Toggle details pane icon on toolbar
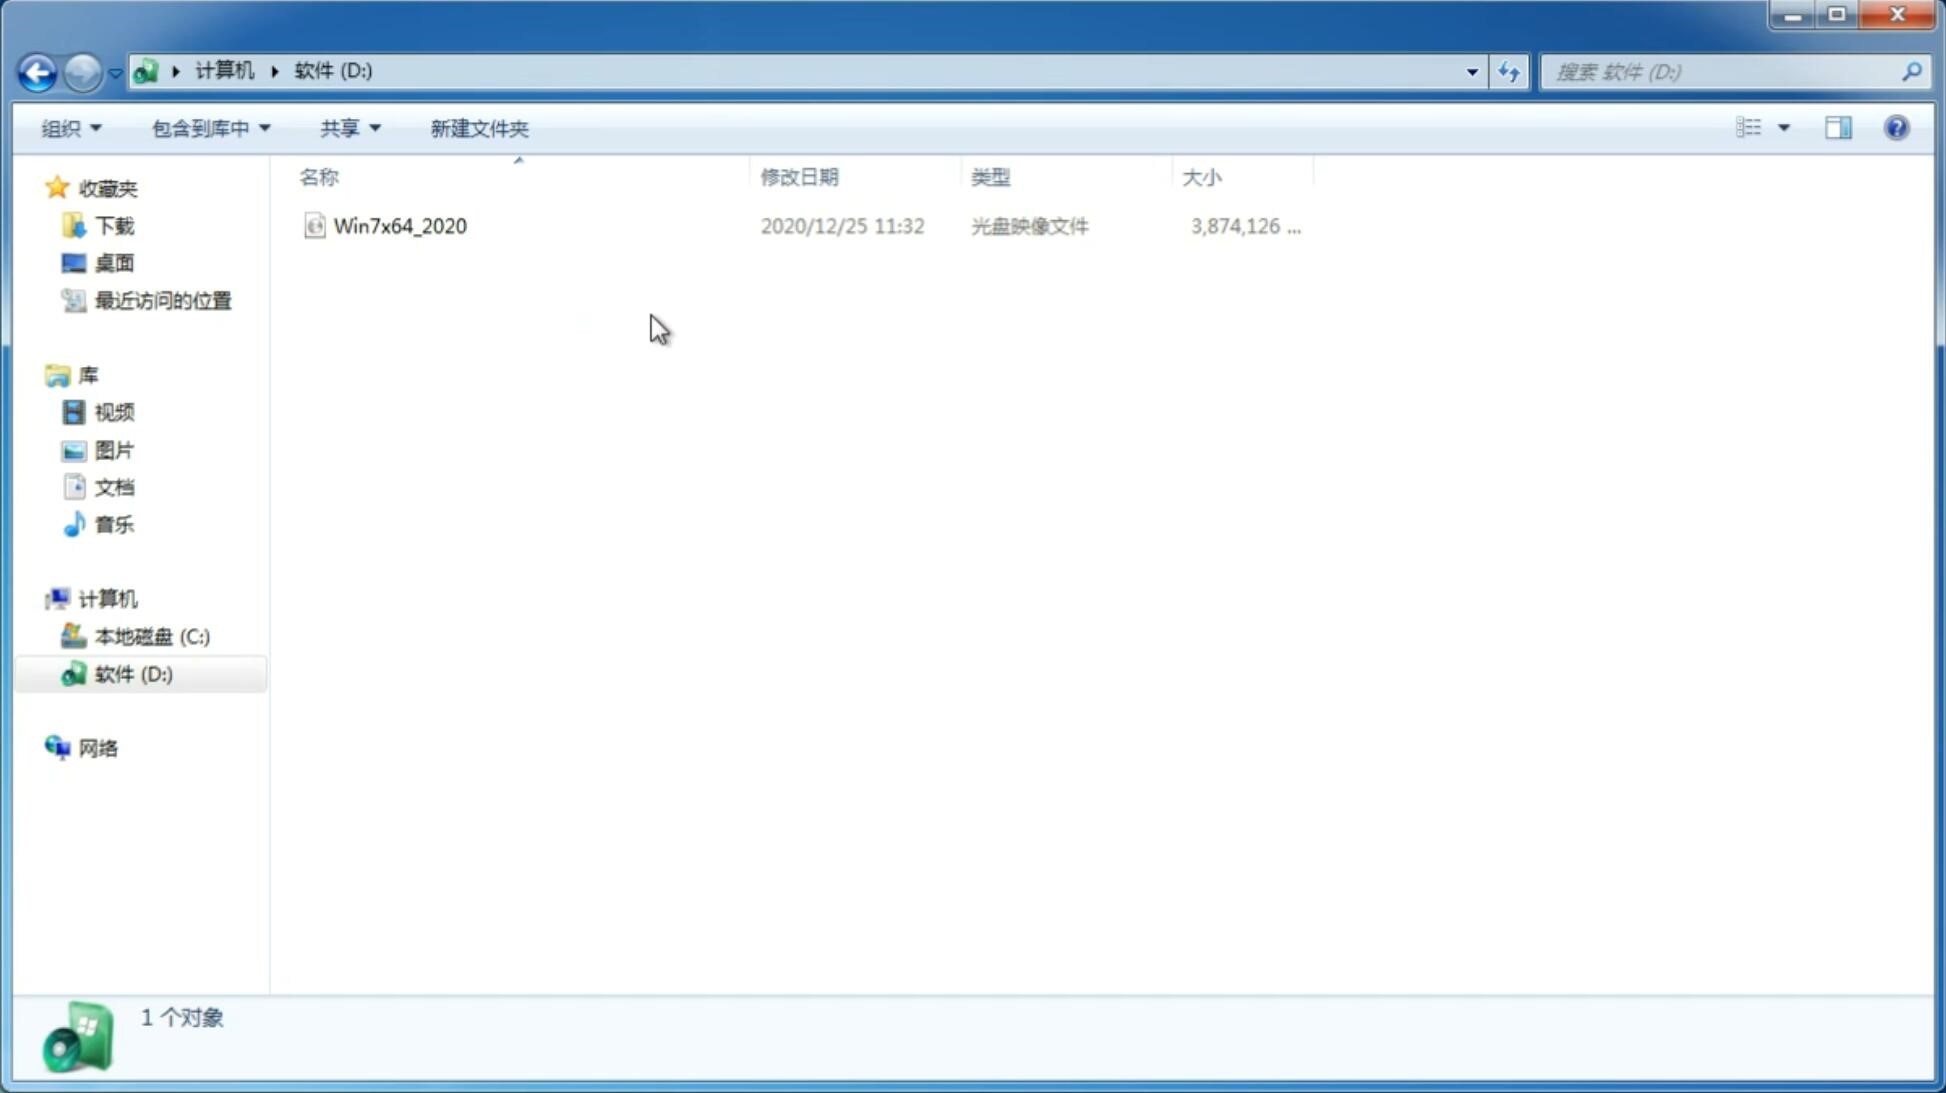The image size is (1946, 1093). coord(1838,127)
